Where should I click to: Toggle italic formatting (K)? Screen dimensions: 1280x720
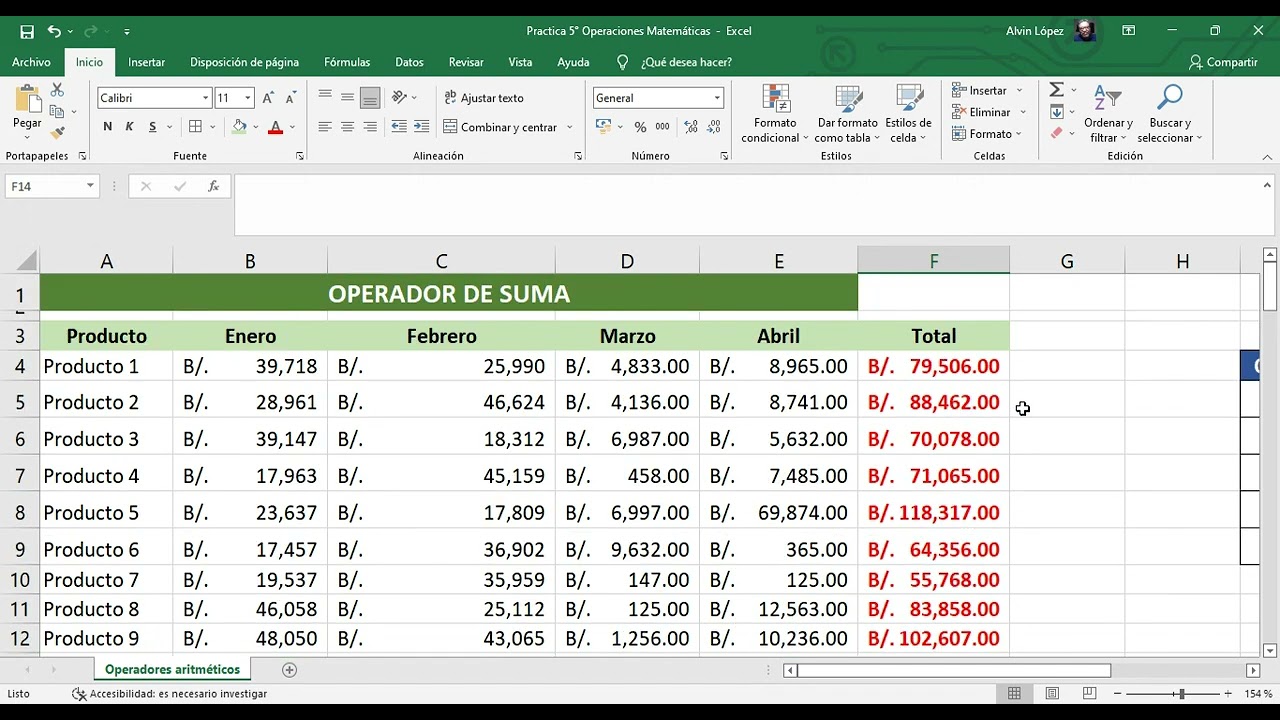click(130, 127)
